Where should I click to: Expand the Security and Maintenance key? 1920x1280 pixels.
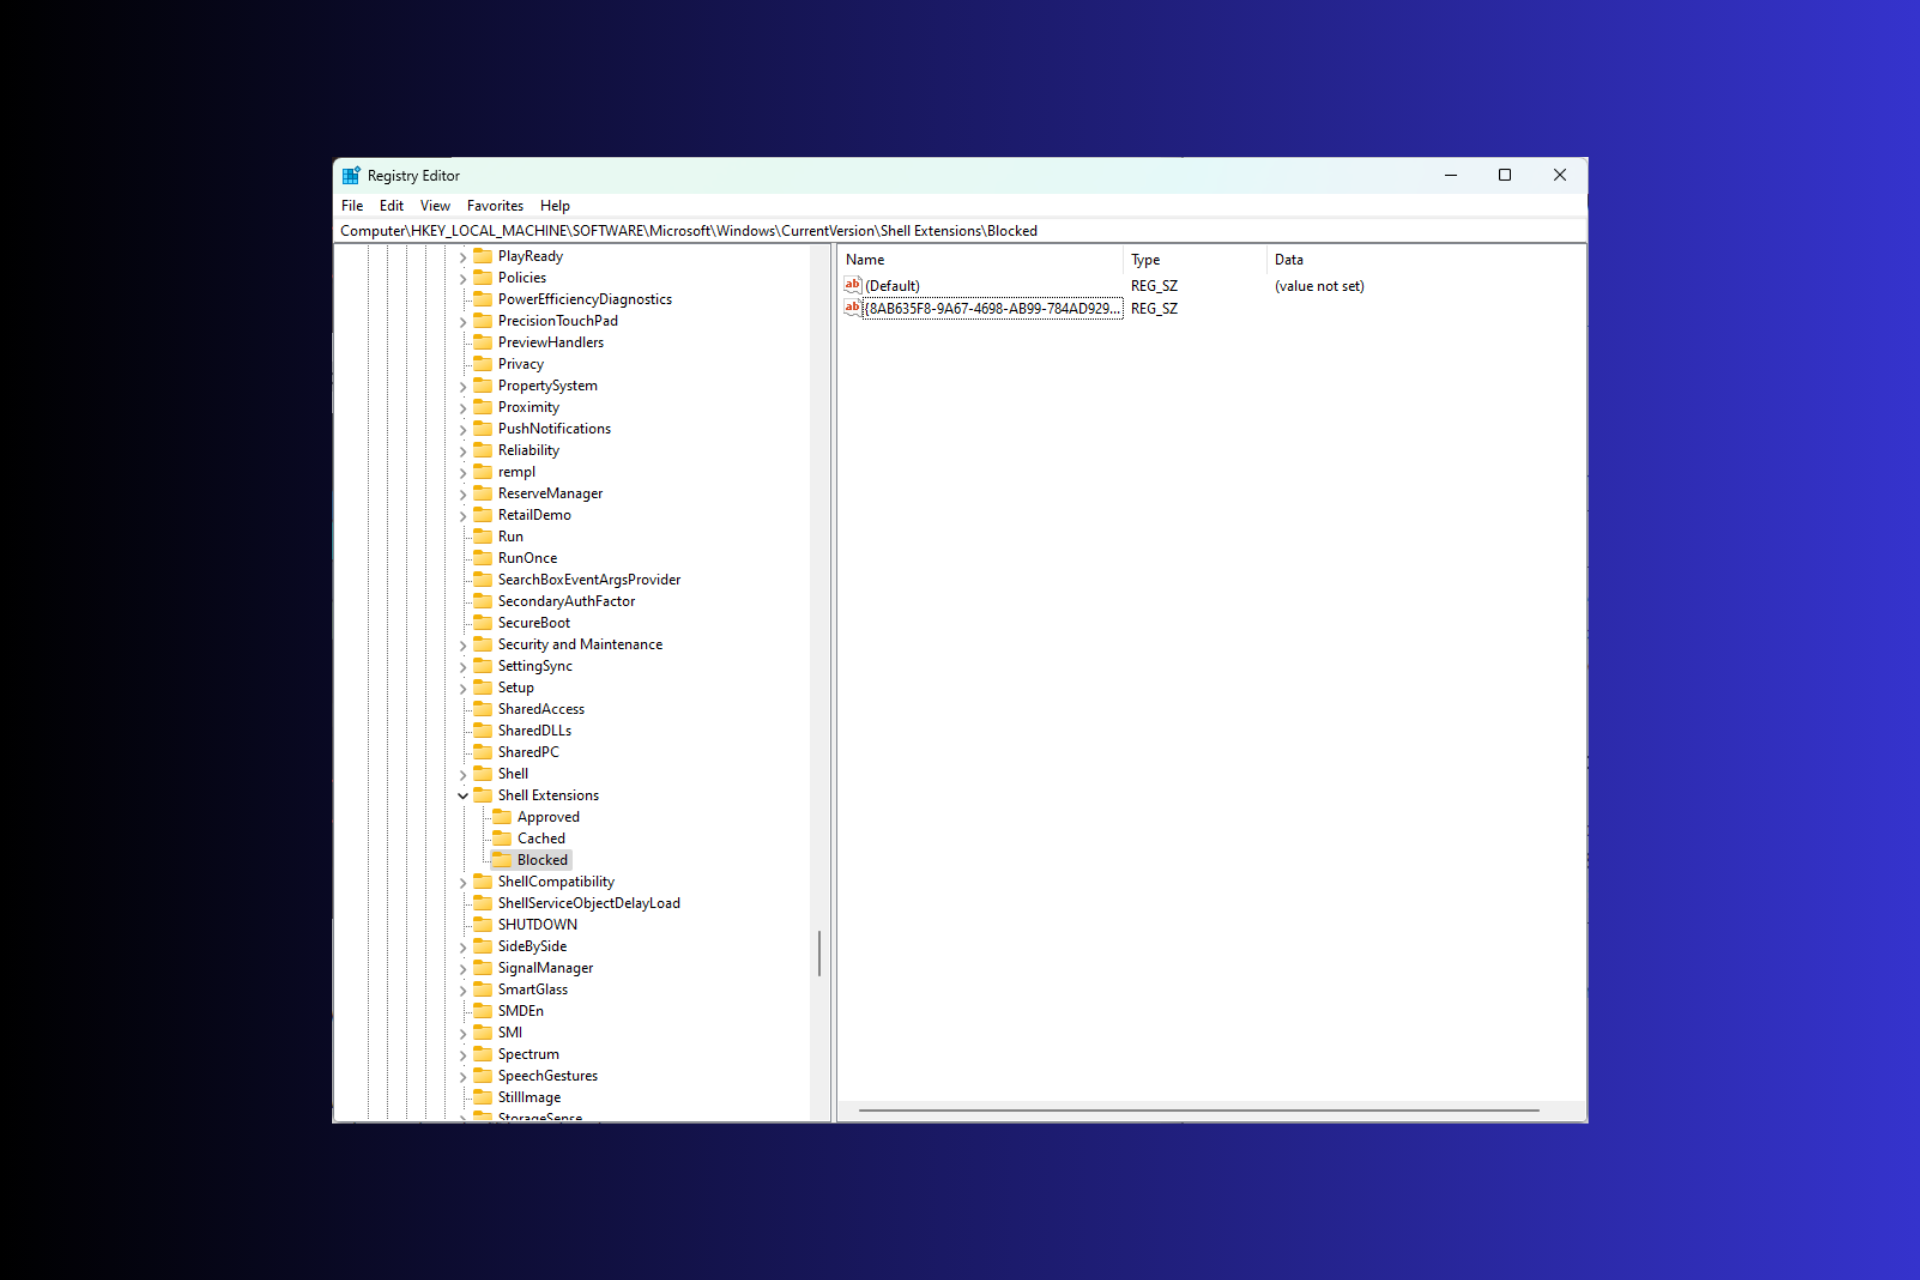pyautogui.click(x=459, y=643)
